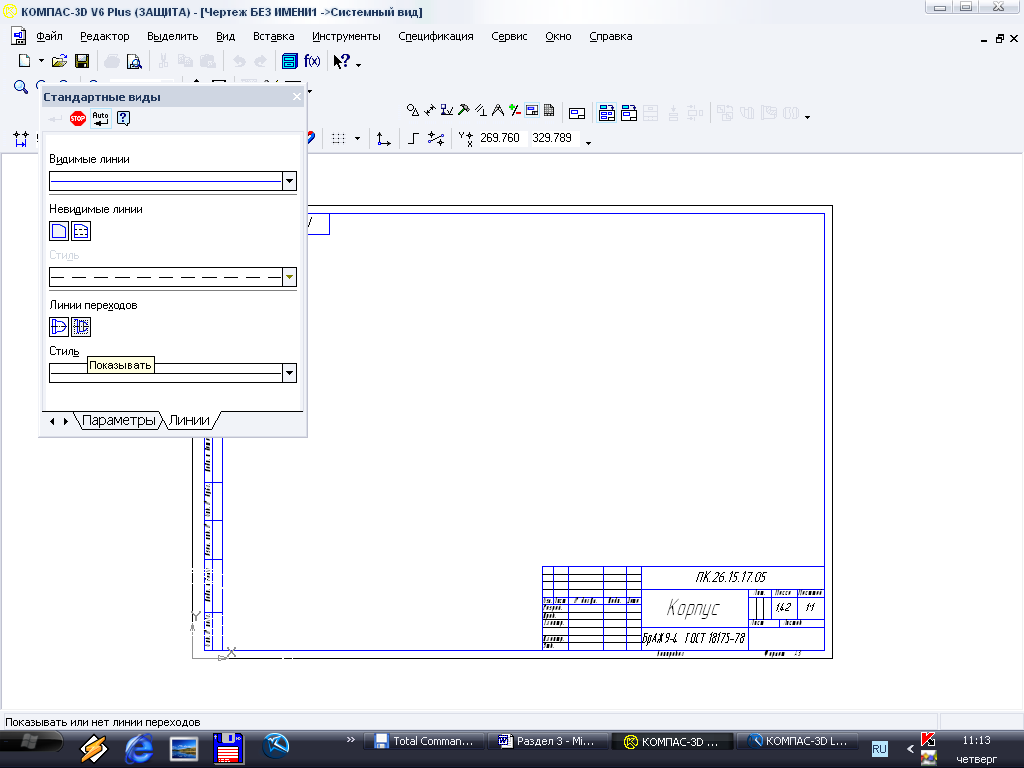Open the Сервис menu
Screen dimensions: 1024x768
(509, 37)
